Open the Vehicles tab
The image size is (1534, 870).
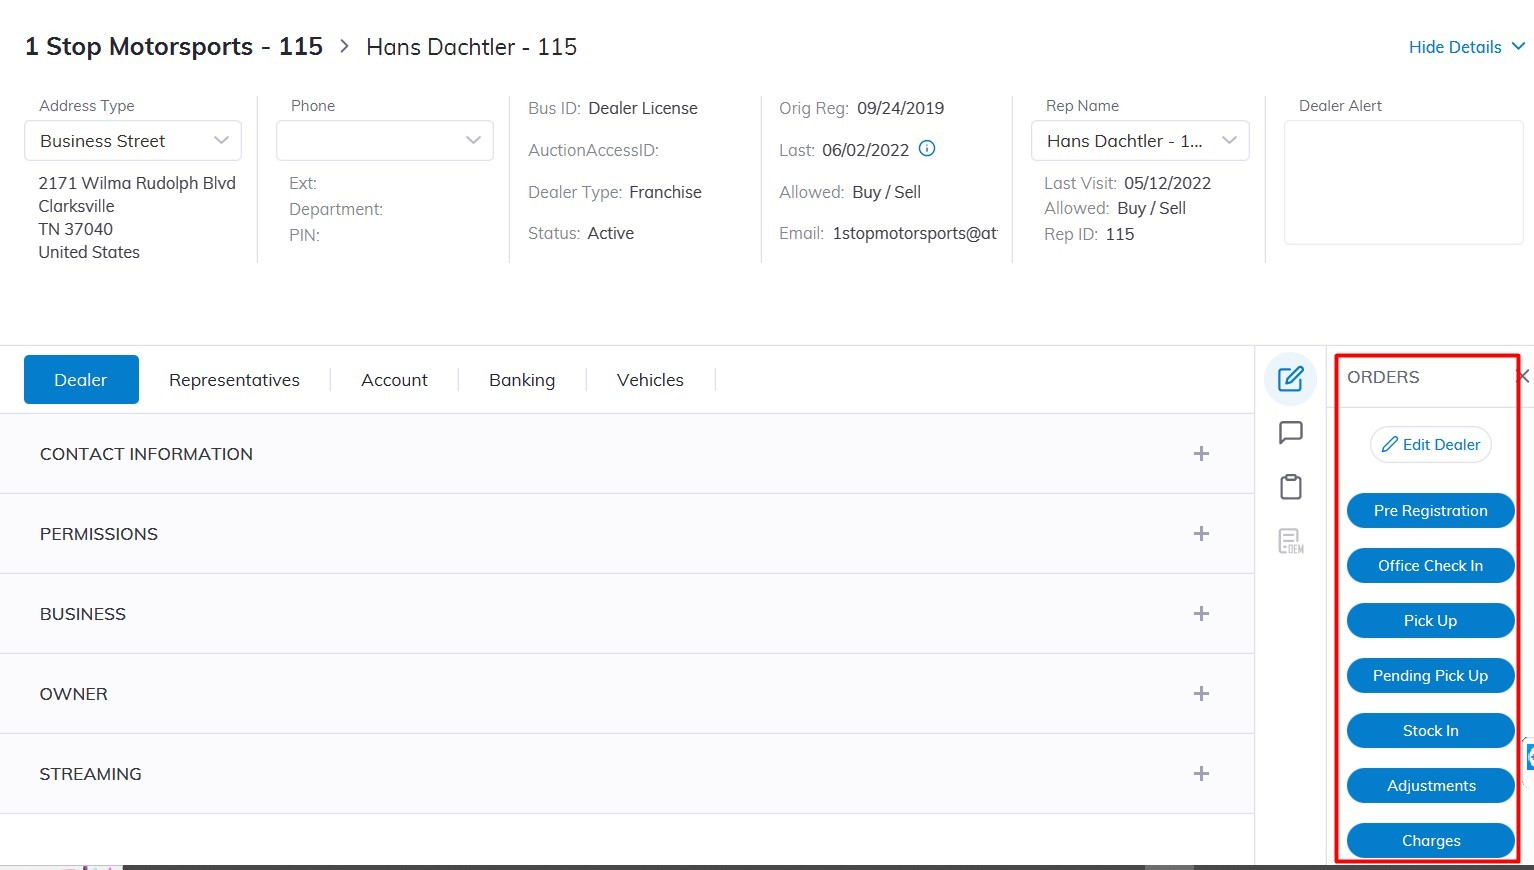pos(650,380)
